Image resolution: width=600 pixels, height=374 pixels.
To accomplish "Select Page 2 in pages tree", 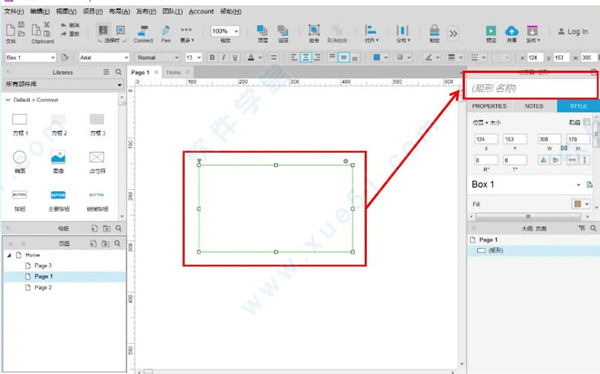I will tap(43, 287).
